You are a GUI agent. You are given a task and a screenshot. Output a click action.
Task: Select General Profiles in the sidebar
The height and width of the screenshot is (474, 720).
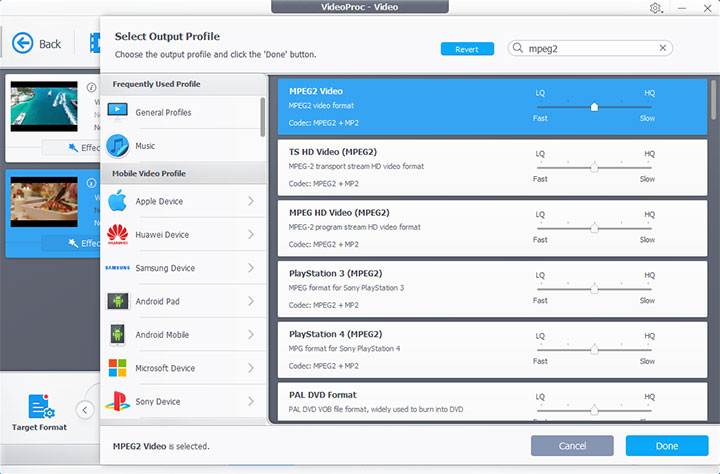181,112
